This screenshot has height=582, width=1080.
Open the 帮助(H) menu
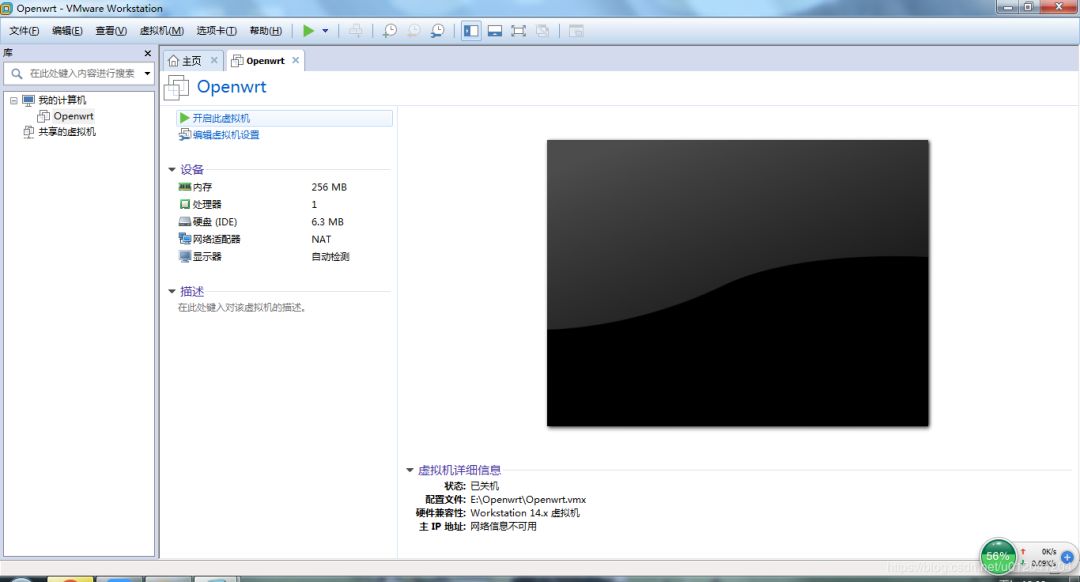[265, 30]
